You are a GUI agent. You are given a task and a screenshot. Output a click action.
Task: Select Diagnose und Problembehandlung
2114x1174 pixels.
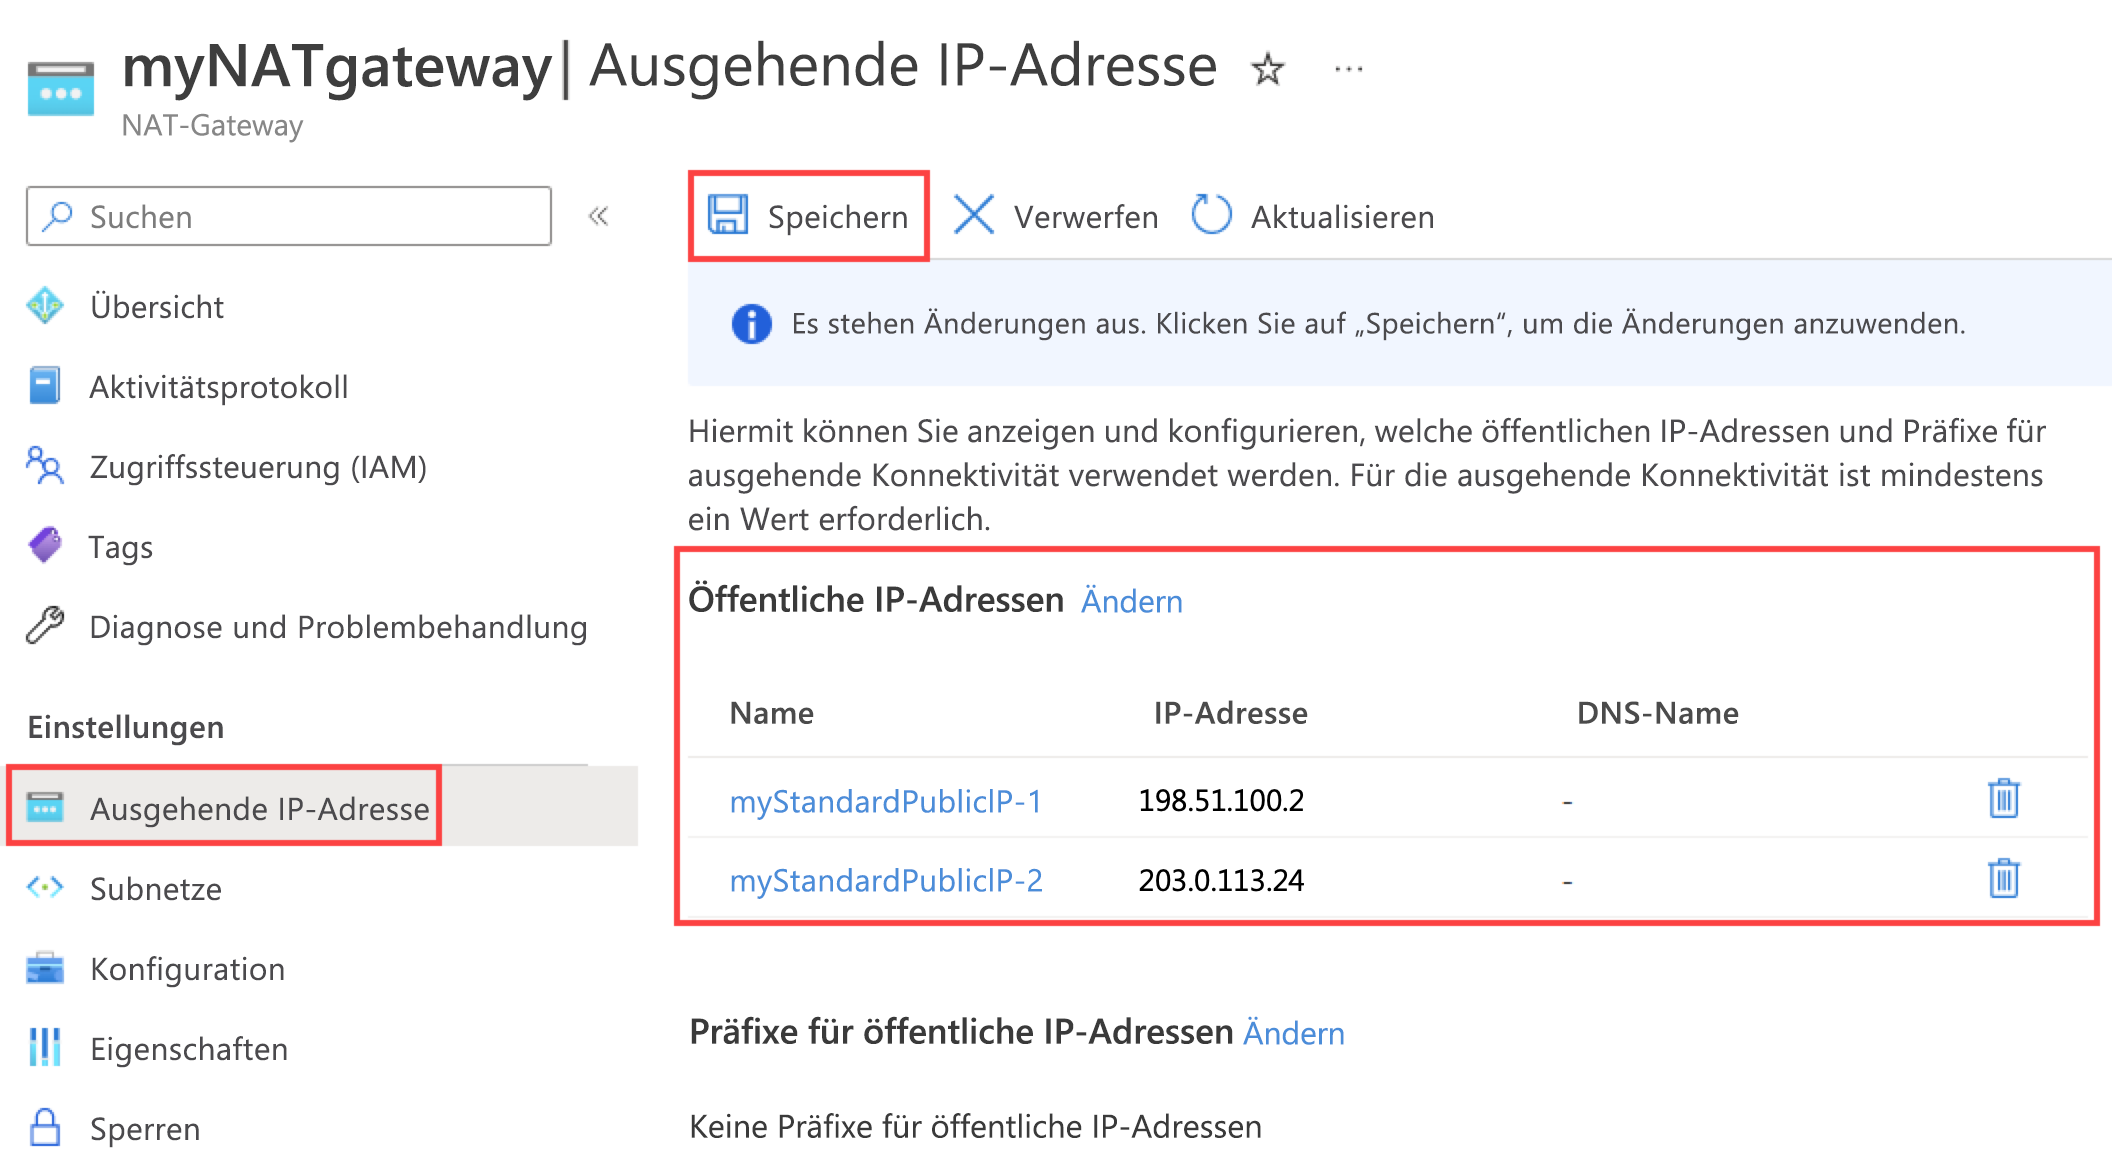click(x=339, y=627)
